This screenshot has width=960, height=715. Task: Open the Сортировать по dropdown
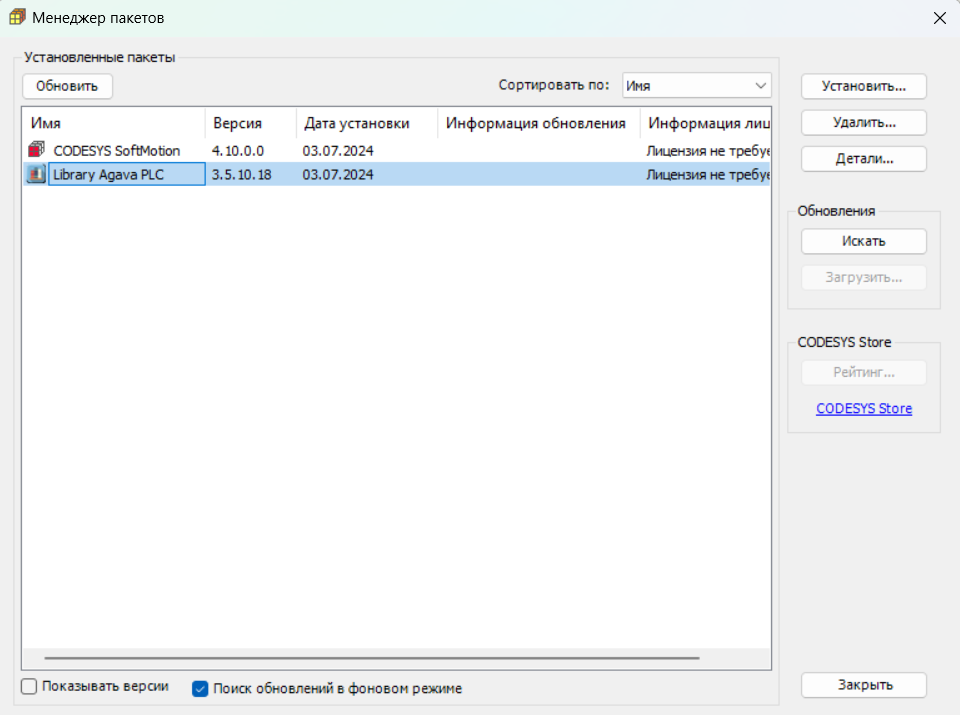click(x=696, y=86)
